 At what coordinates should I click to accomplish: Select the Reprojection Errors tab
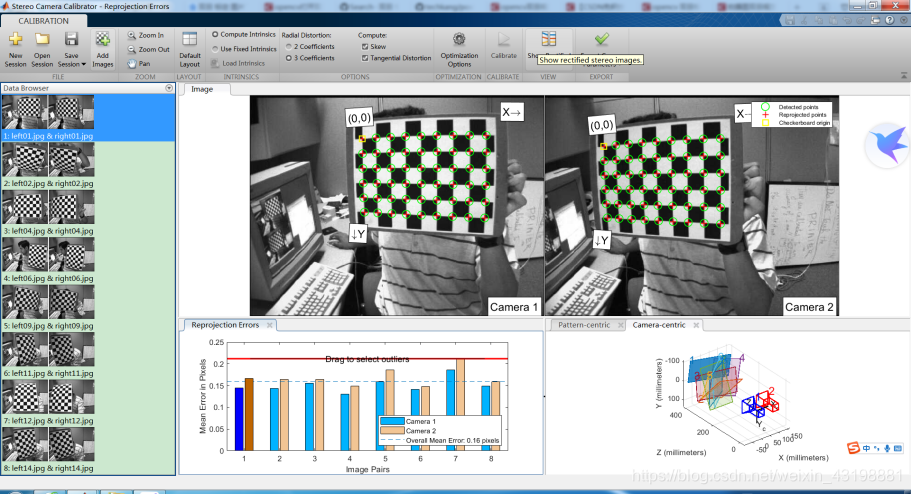(x=225, y=325)
